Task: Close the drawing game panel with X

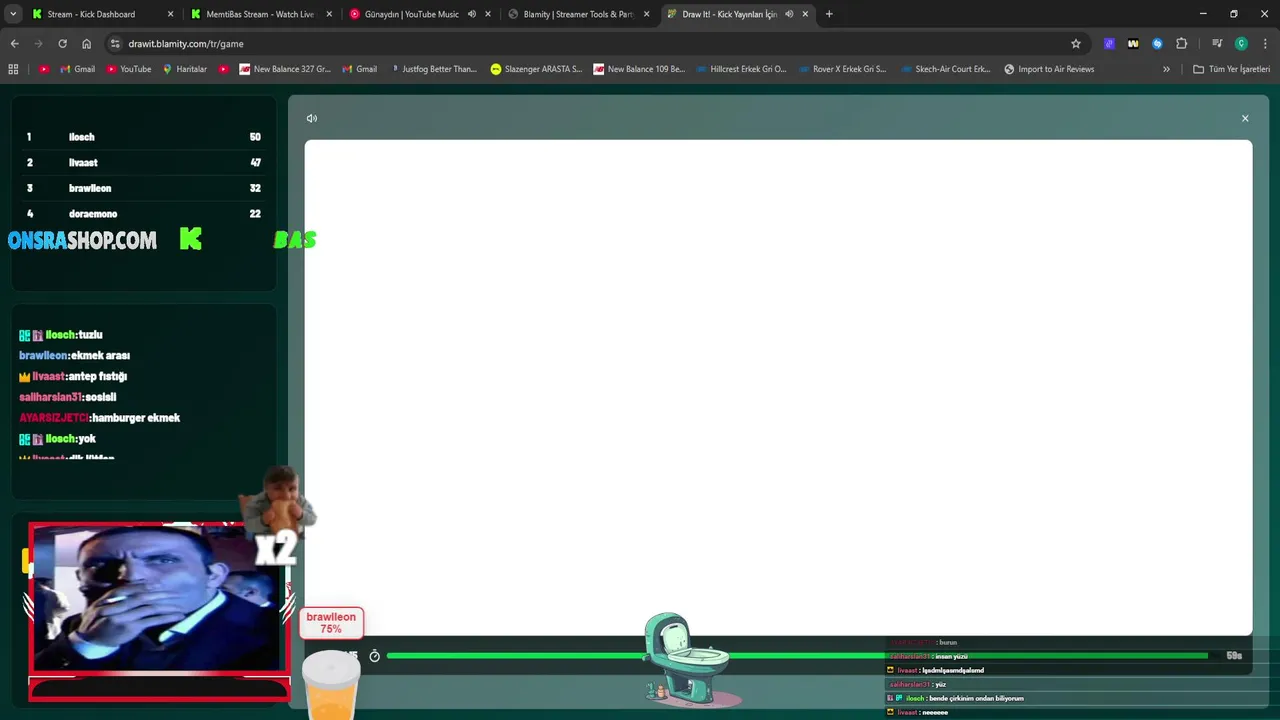Action: pyautogui.click(x=1245, y=118)
